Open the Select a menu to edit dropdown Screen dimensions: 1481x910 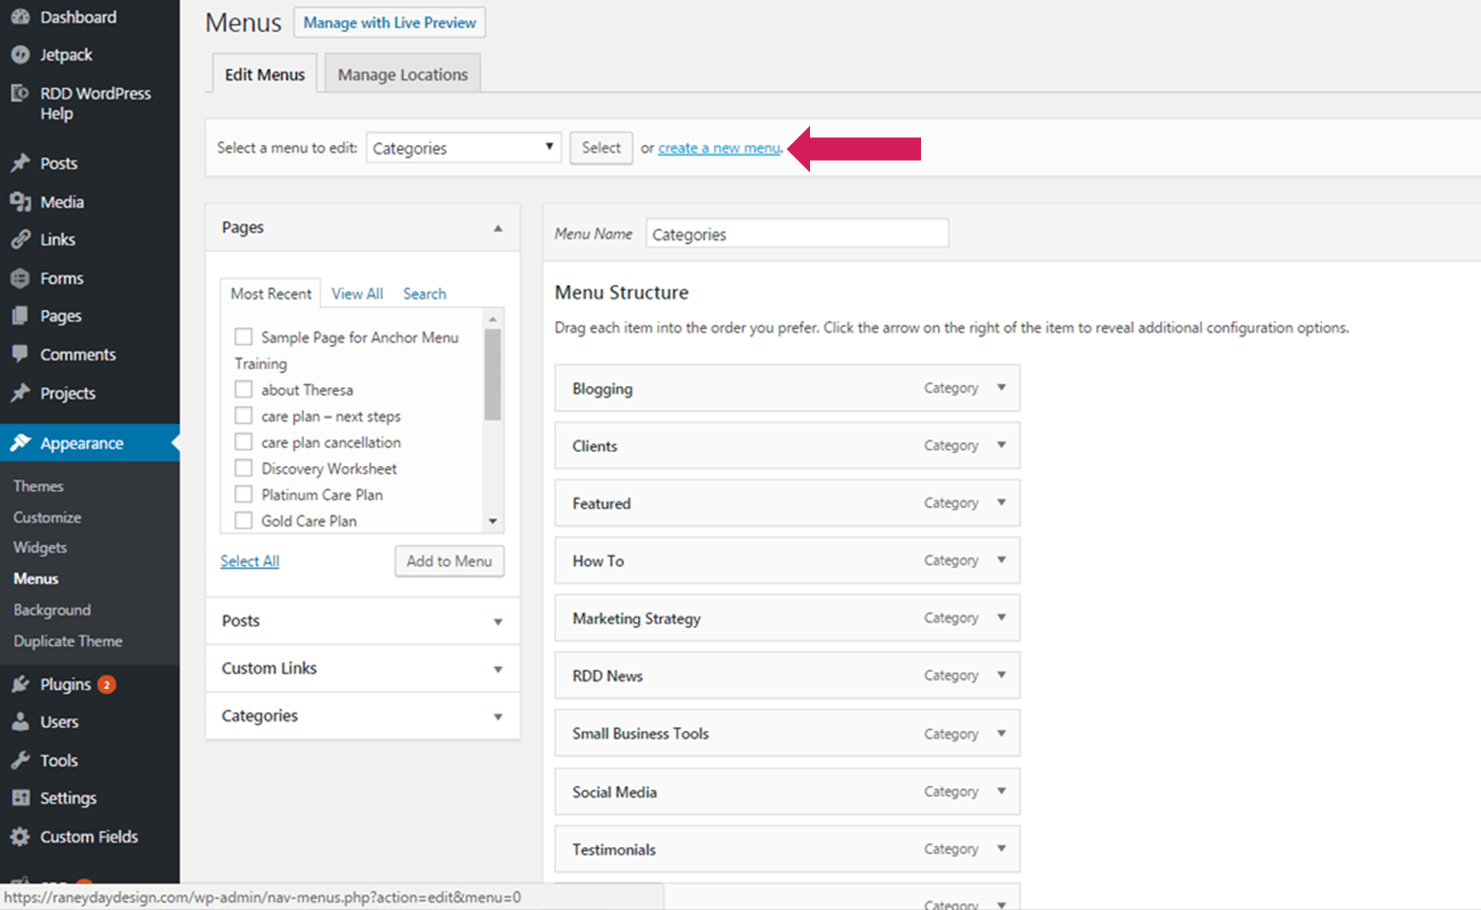pos(463,148)
